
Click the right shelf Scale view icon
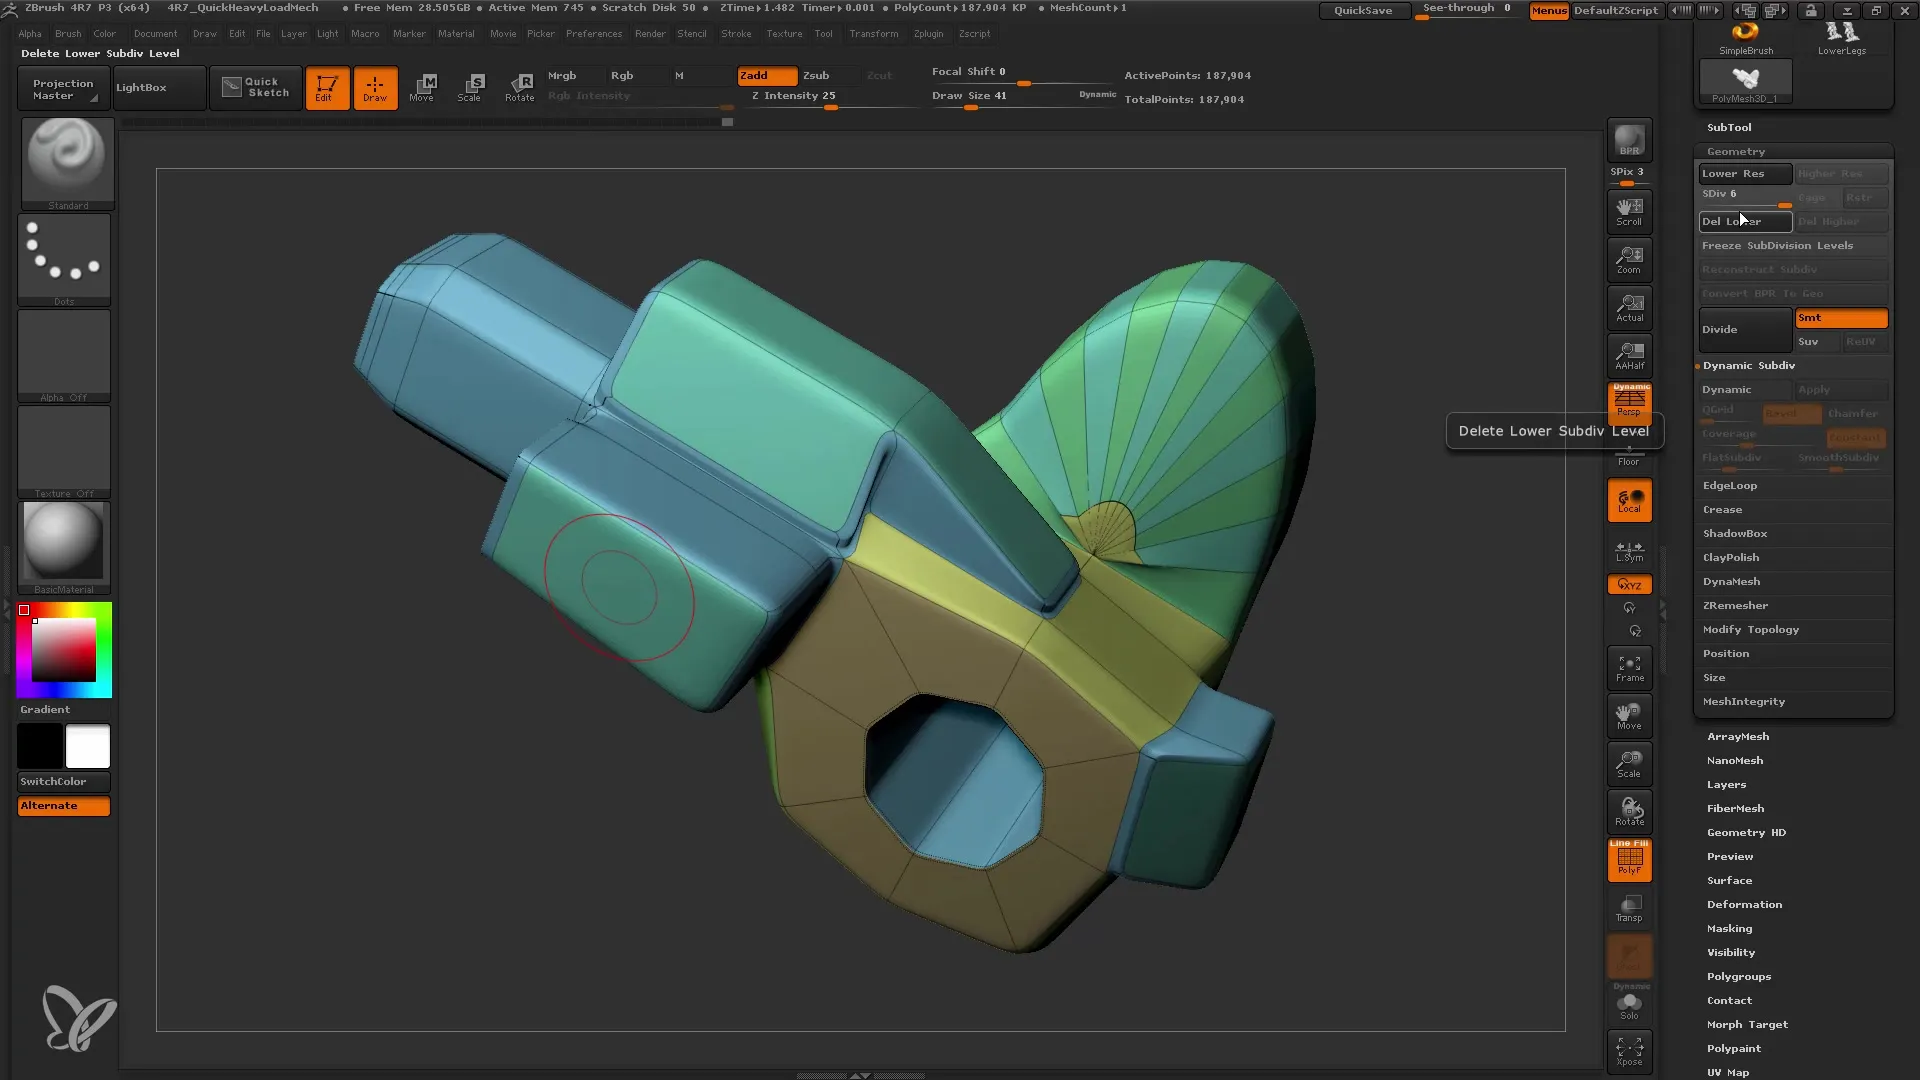[x=1629, y=764]
